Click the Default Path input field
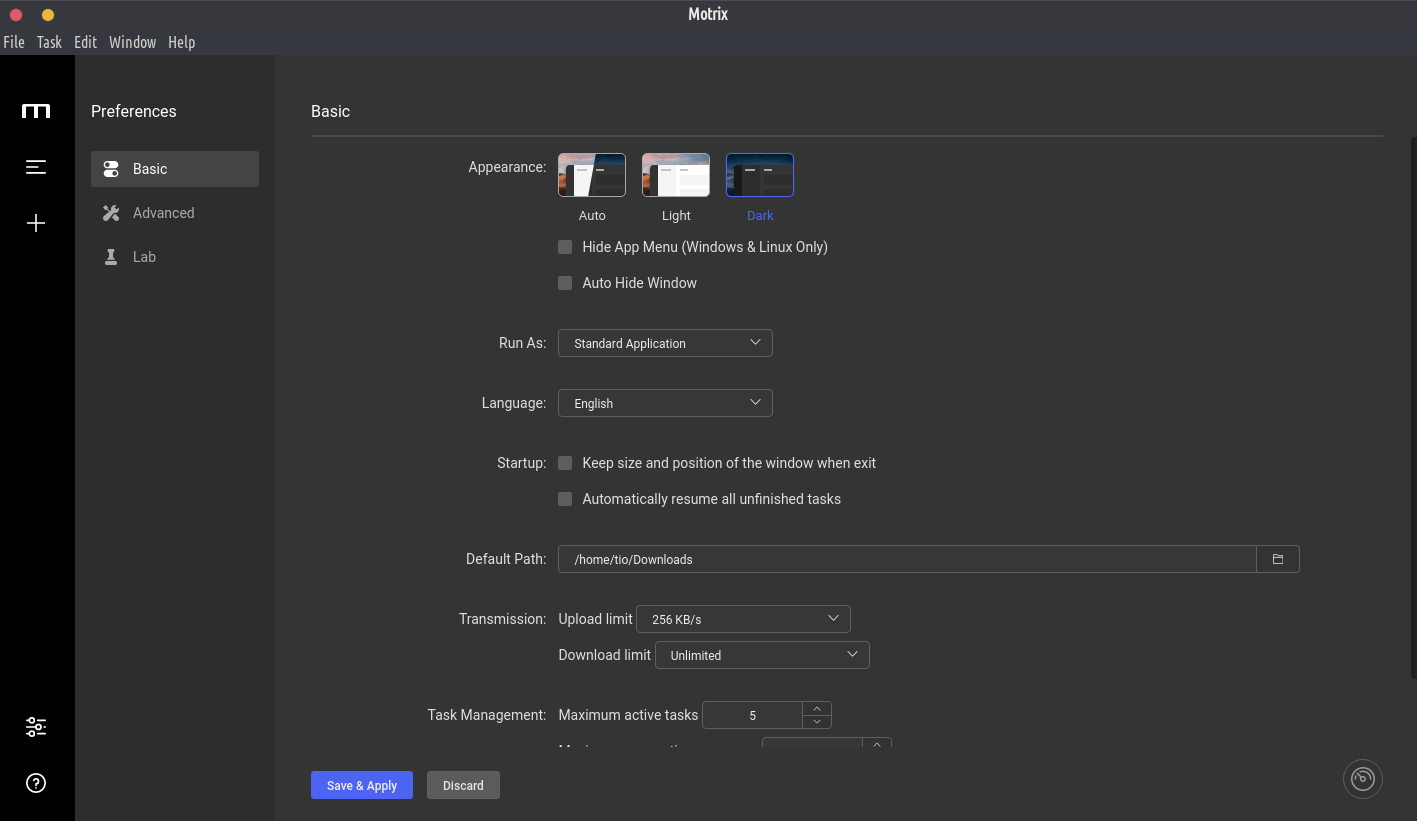Screen dimensions: 1417x821 906,559
